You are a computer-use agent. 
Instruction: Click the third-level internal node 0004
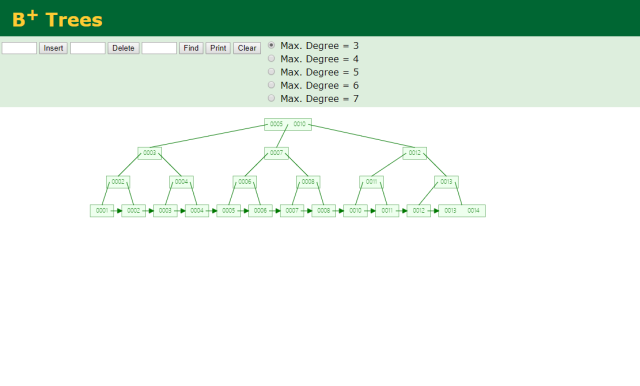pyautogui.click(x=181, y=182)
